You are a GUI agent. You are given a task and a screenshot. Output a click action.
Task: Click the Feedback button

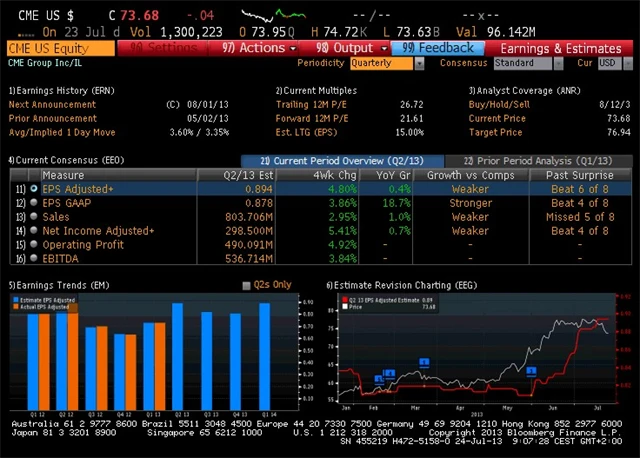pos(438,48)
